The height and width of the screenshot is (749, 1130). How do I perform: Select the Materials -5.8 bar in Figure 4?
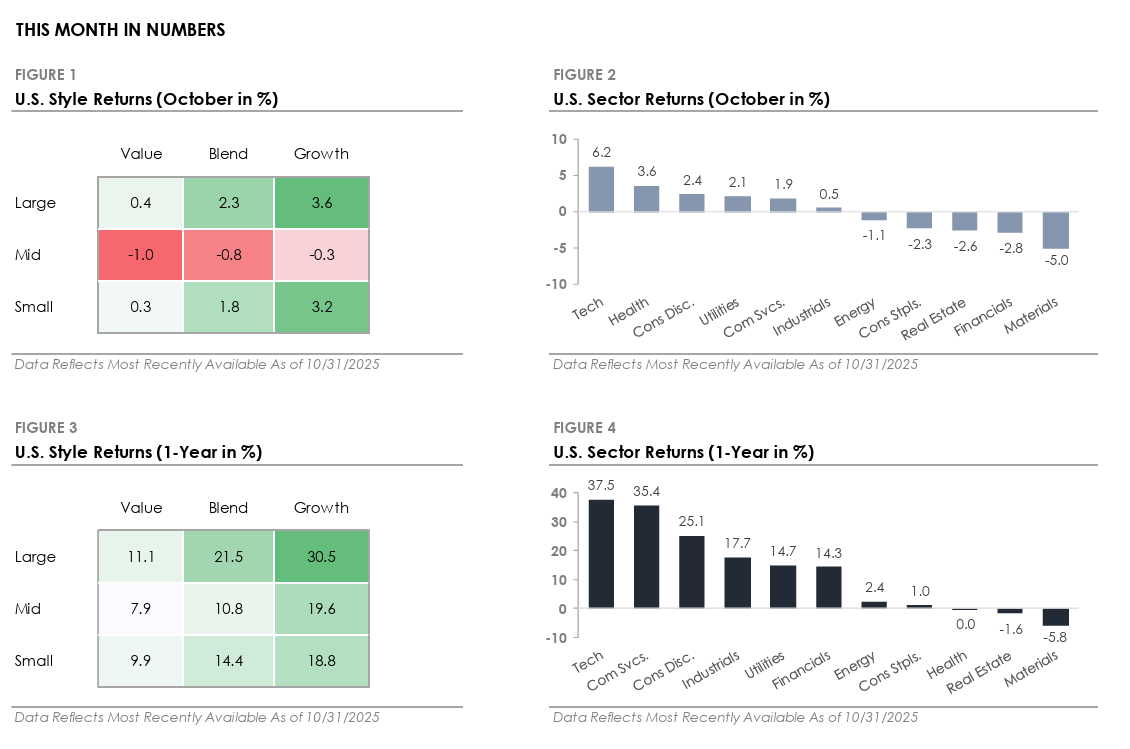pyautogui.click(x=1054, y=617)
